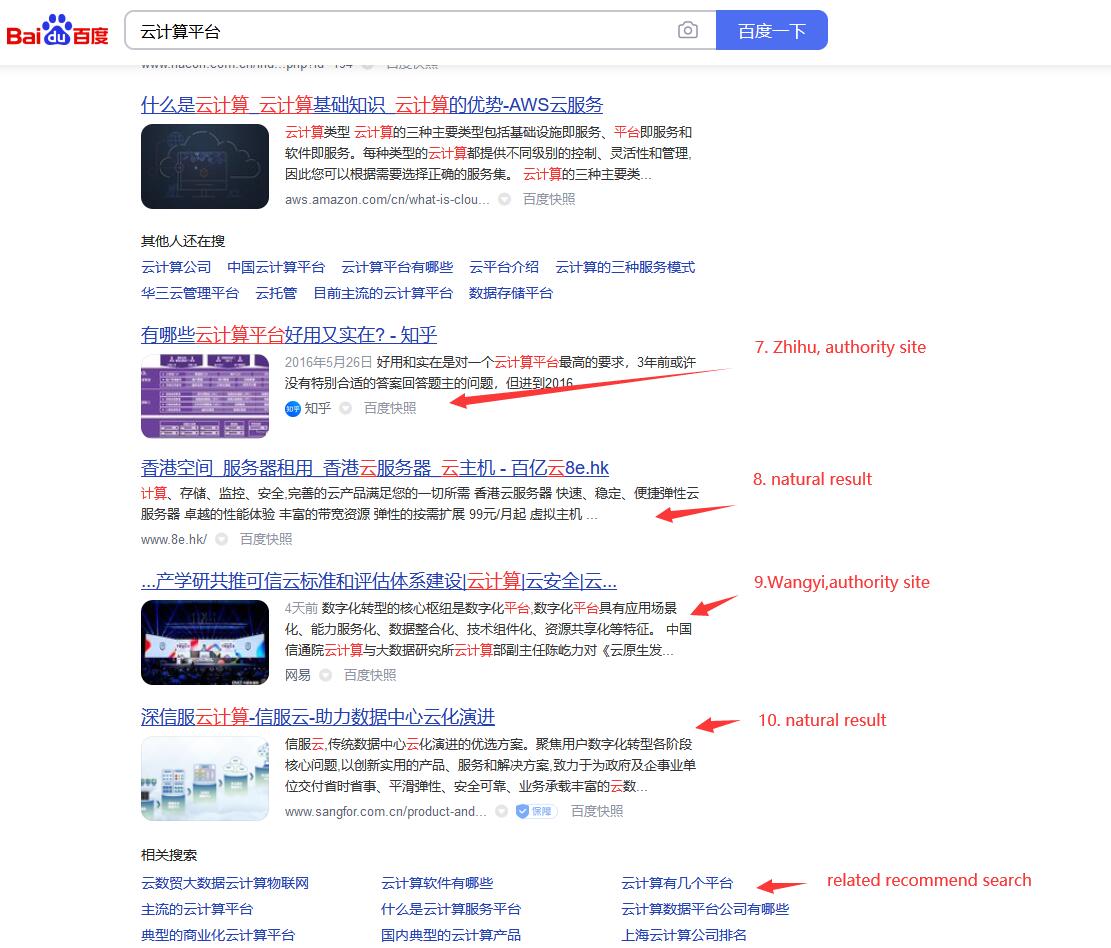Click the 深信服 result thumbnail
Screen dimensions: 1111x948
(x=205, y=779)
